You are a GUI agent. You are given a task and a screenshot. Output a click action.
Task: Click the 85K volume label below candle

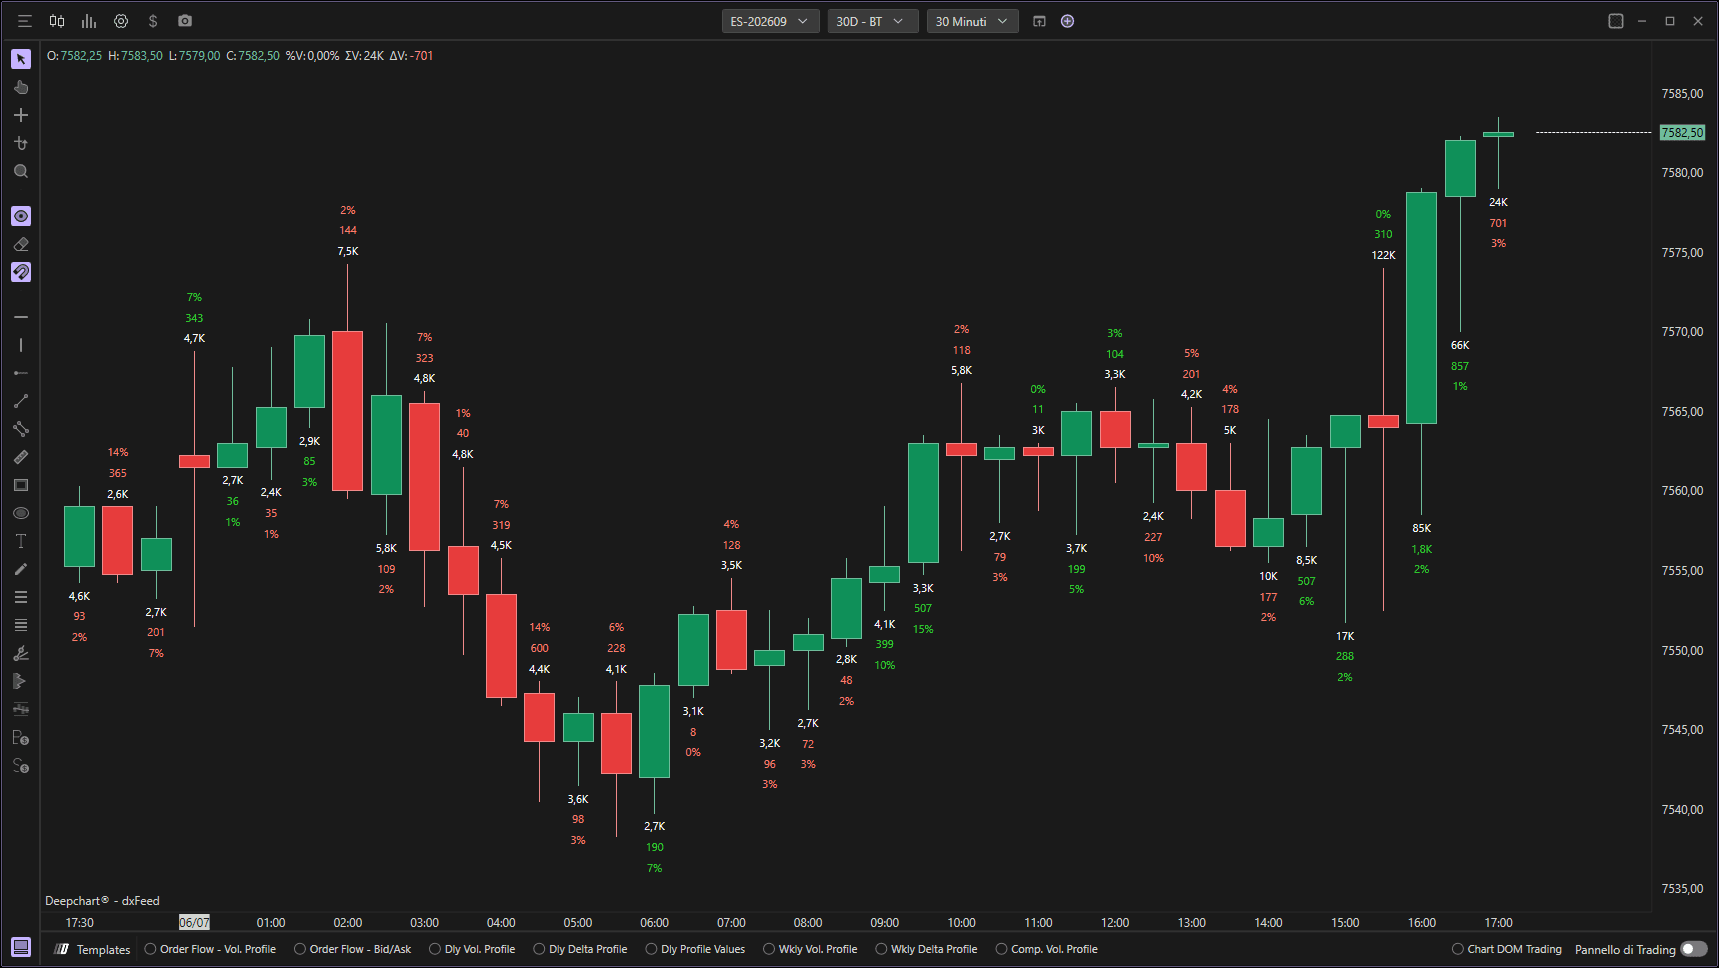click(x=1421, y=528)
